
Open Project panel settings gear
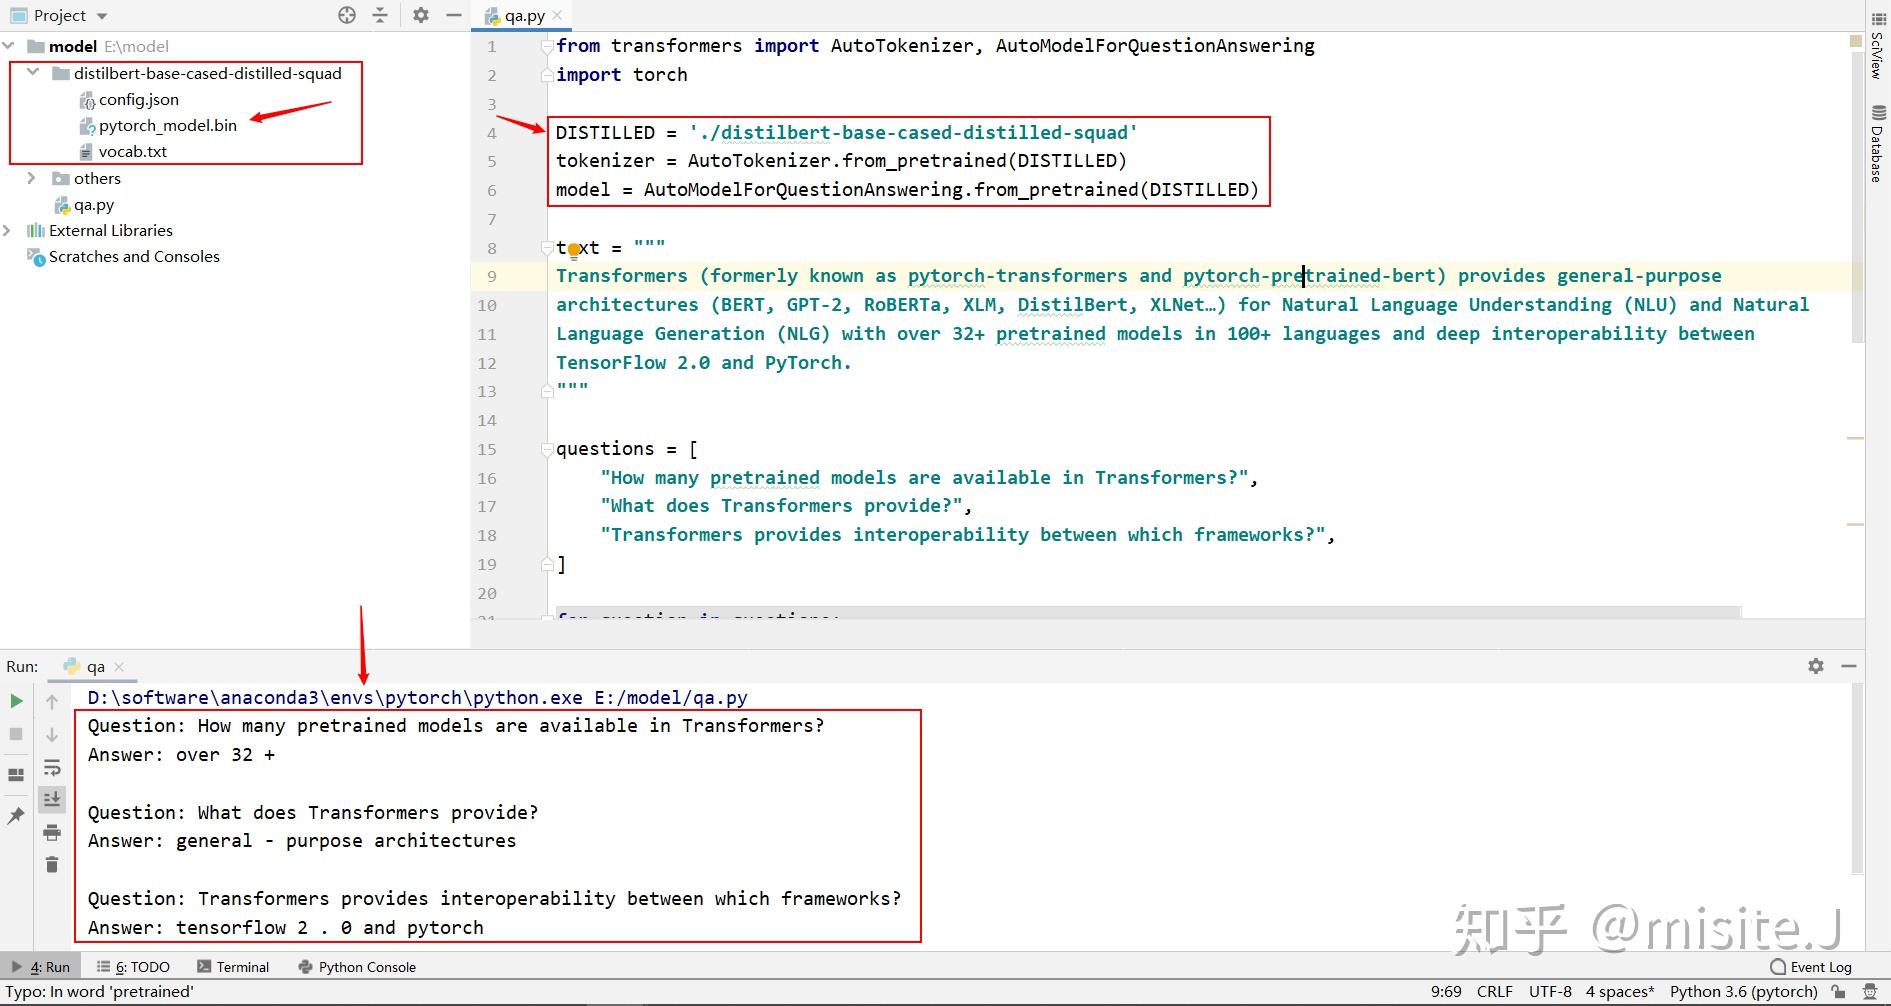(x=421, y=15)
